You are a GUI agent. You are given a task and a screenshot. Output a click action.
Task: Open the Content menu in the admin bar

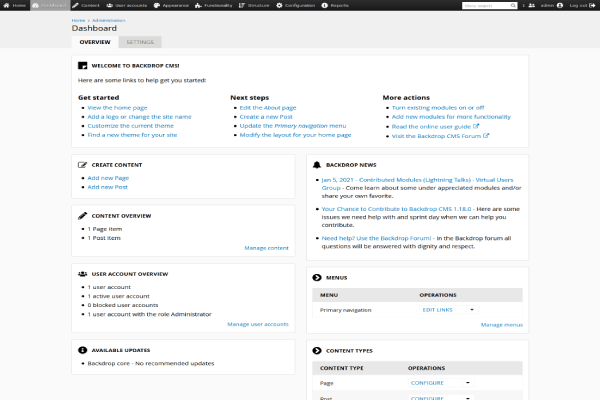86,5
